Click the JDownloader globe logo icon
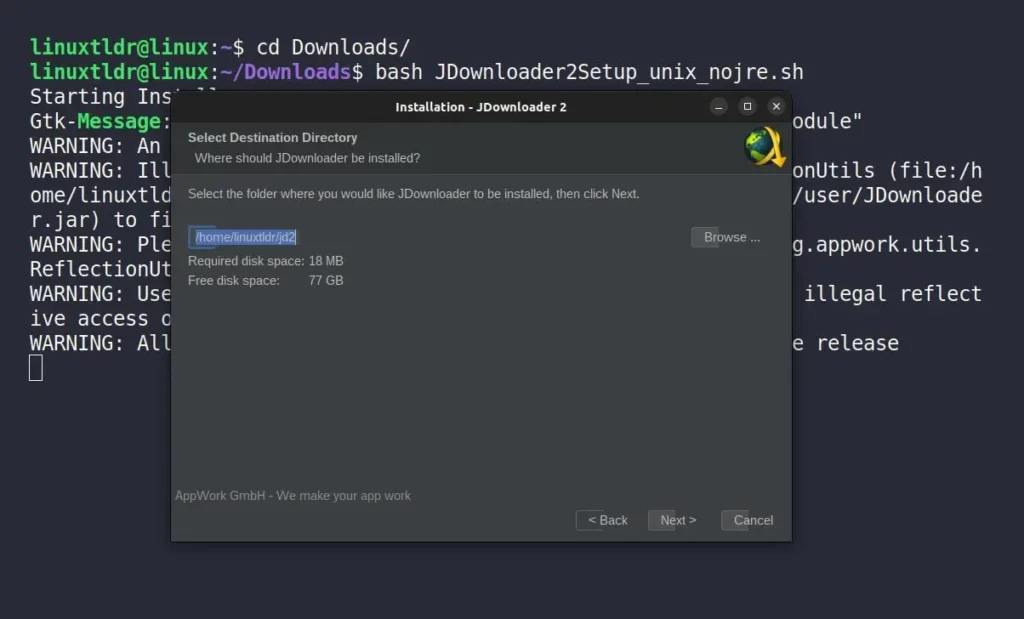1024x619 pixels. point(765,147)
